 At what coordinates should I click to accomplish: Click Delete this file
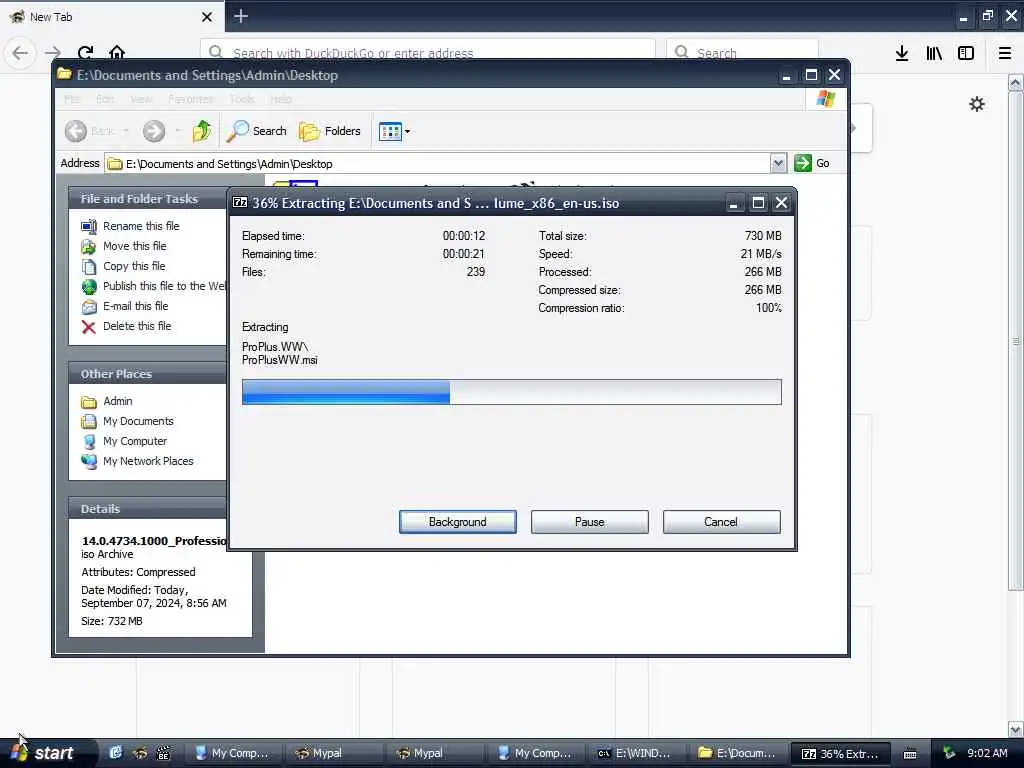pos(136,326)
